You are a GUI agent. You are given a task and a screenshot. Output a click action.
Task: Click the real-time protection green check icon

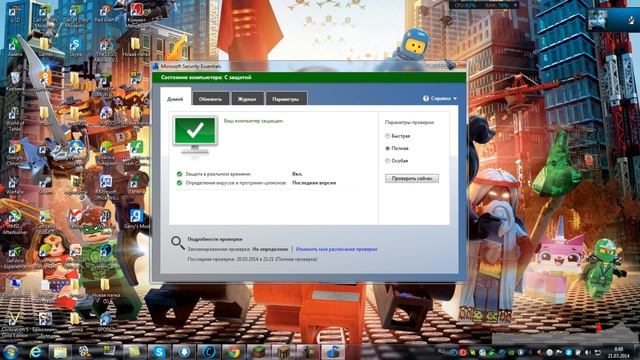point(179,174)
